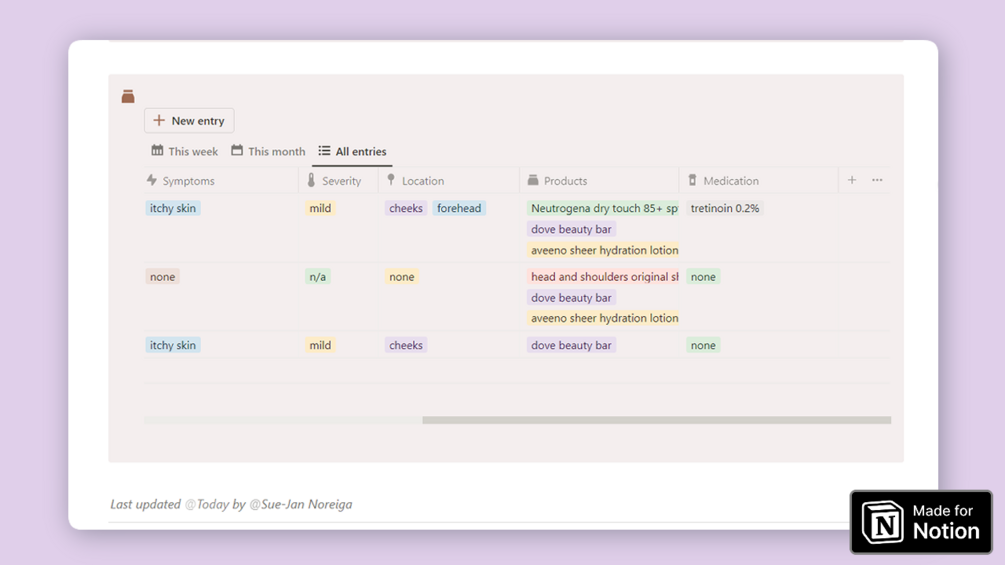Open the Severity column header menu
Viewport: 1005px width, 565px height.
[341, 181]
